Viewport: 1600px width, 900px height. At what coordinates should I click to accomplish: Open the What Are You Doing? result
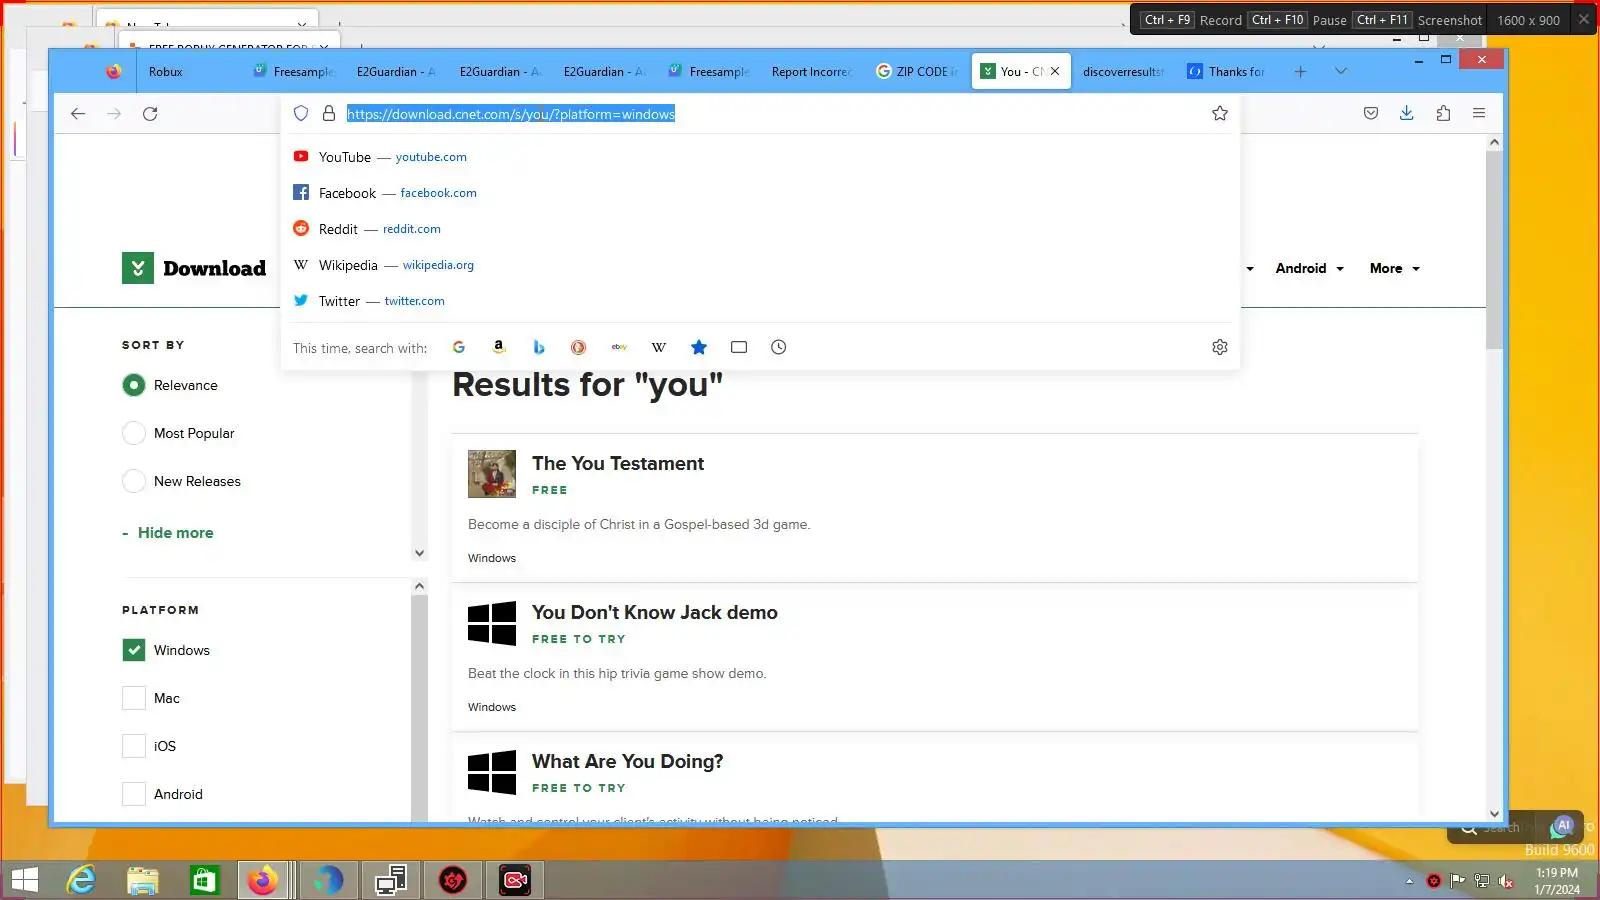(628, 761)
